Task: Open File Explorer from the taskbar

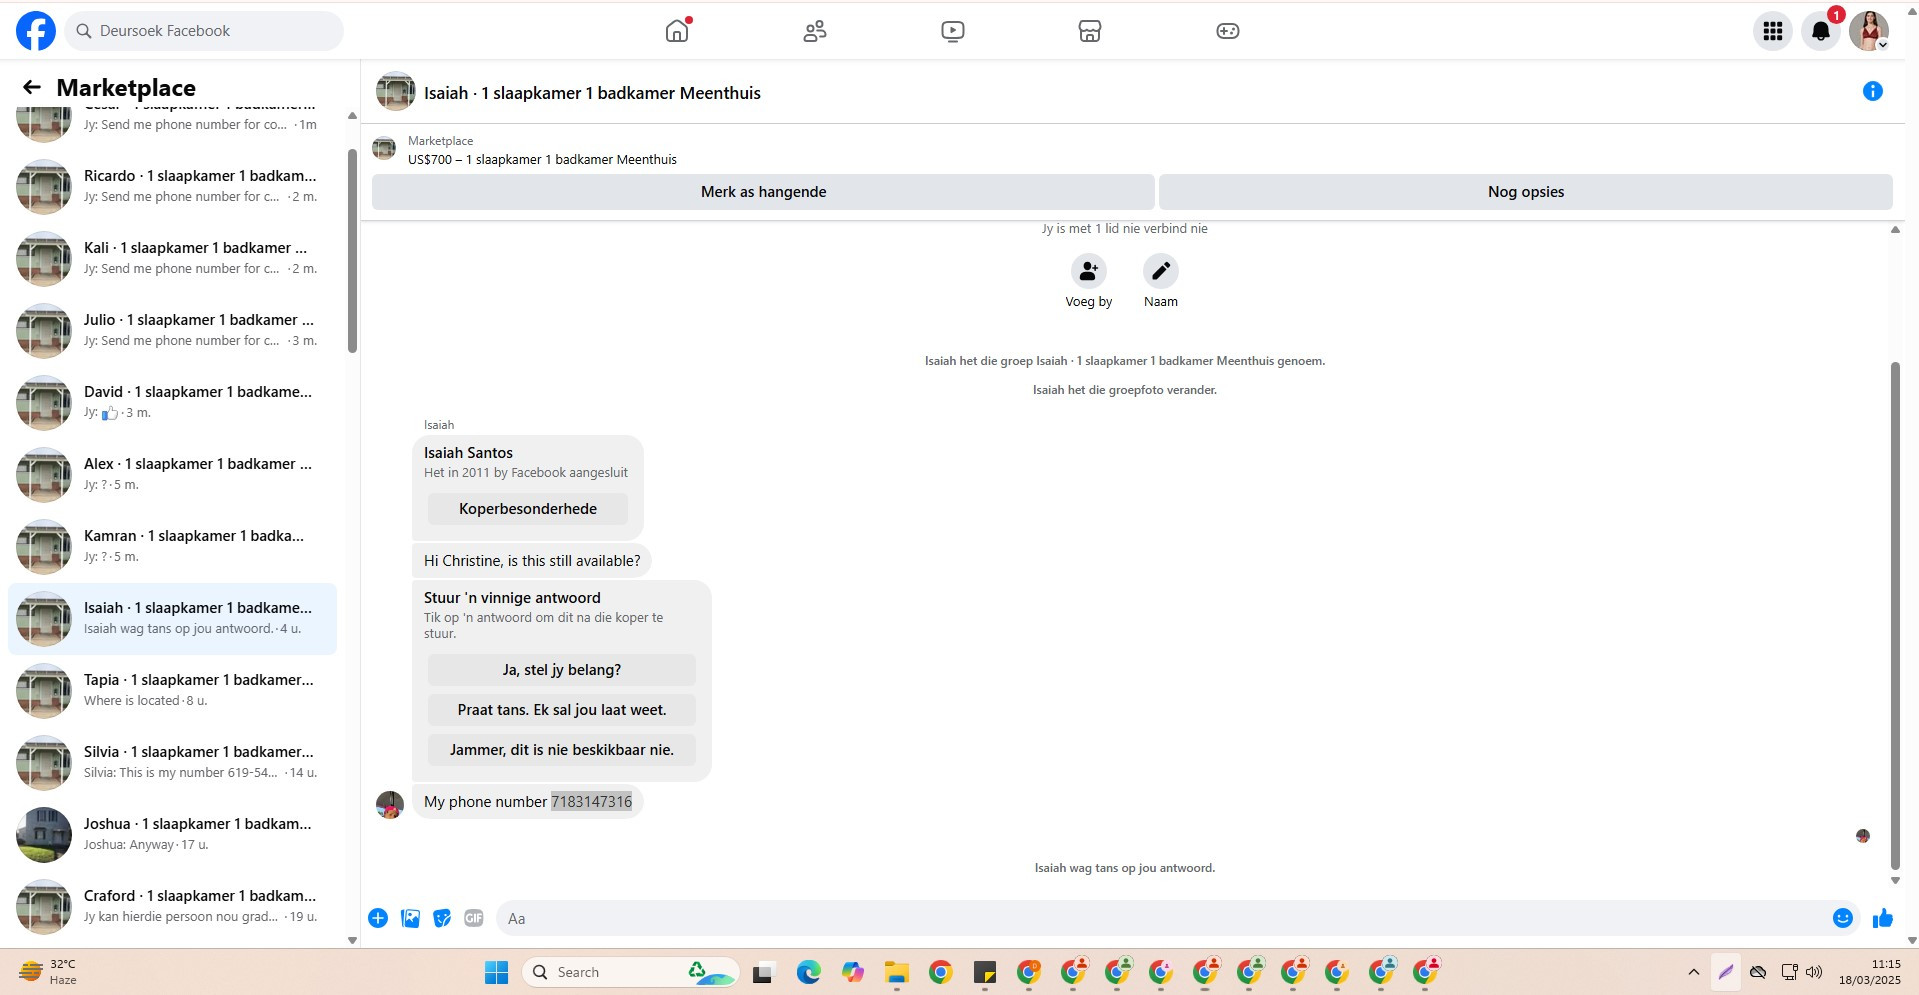Action: [896, 972]
